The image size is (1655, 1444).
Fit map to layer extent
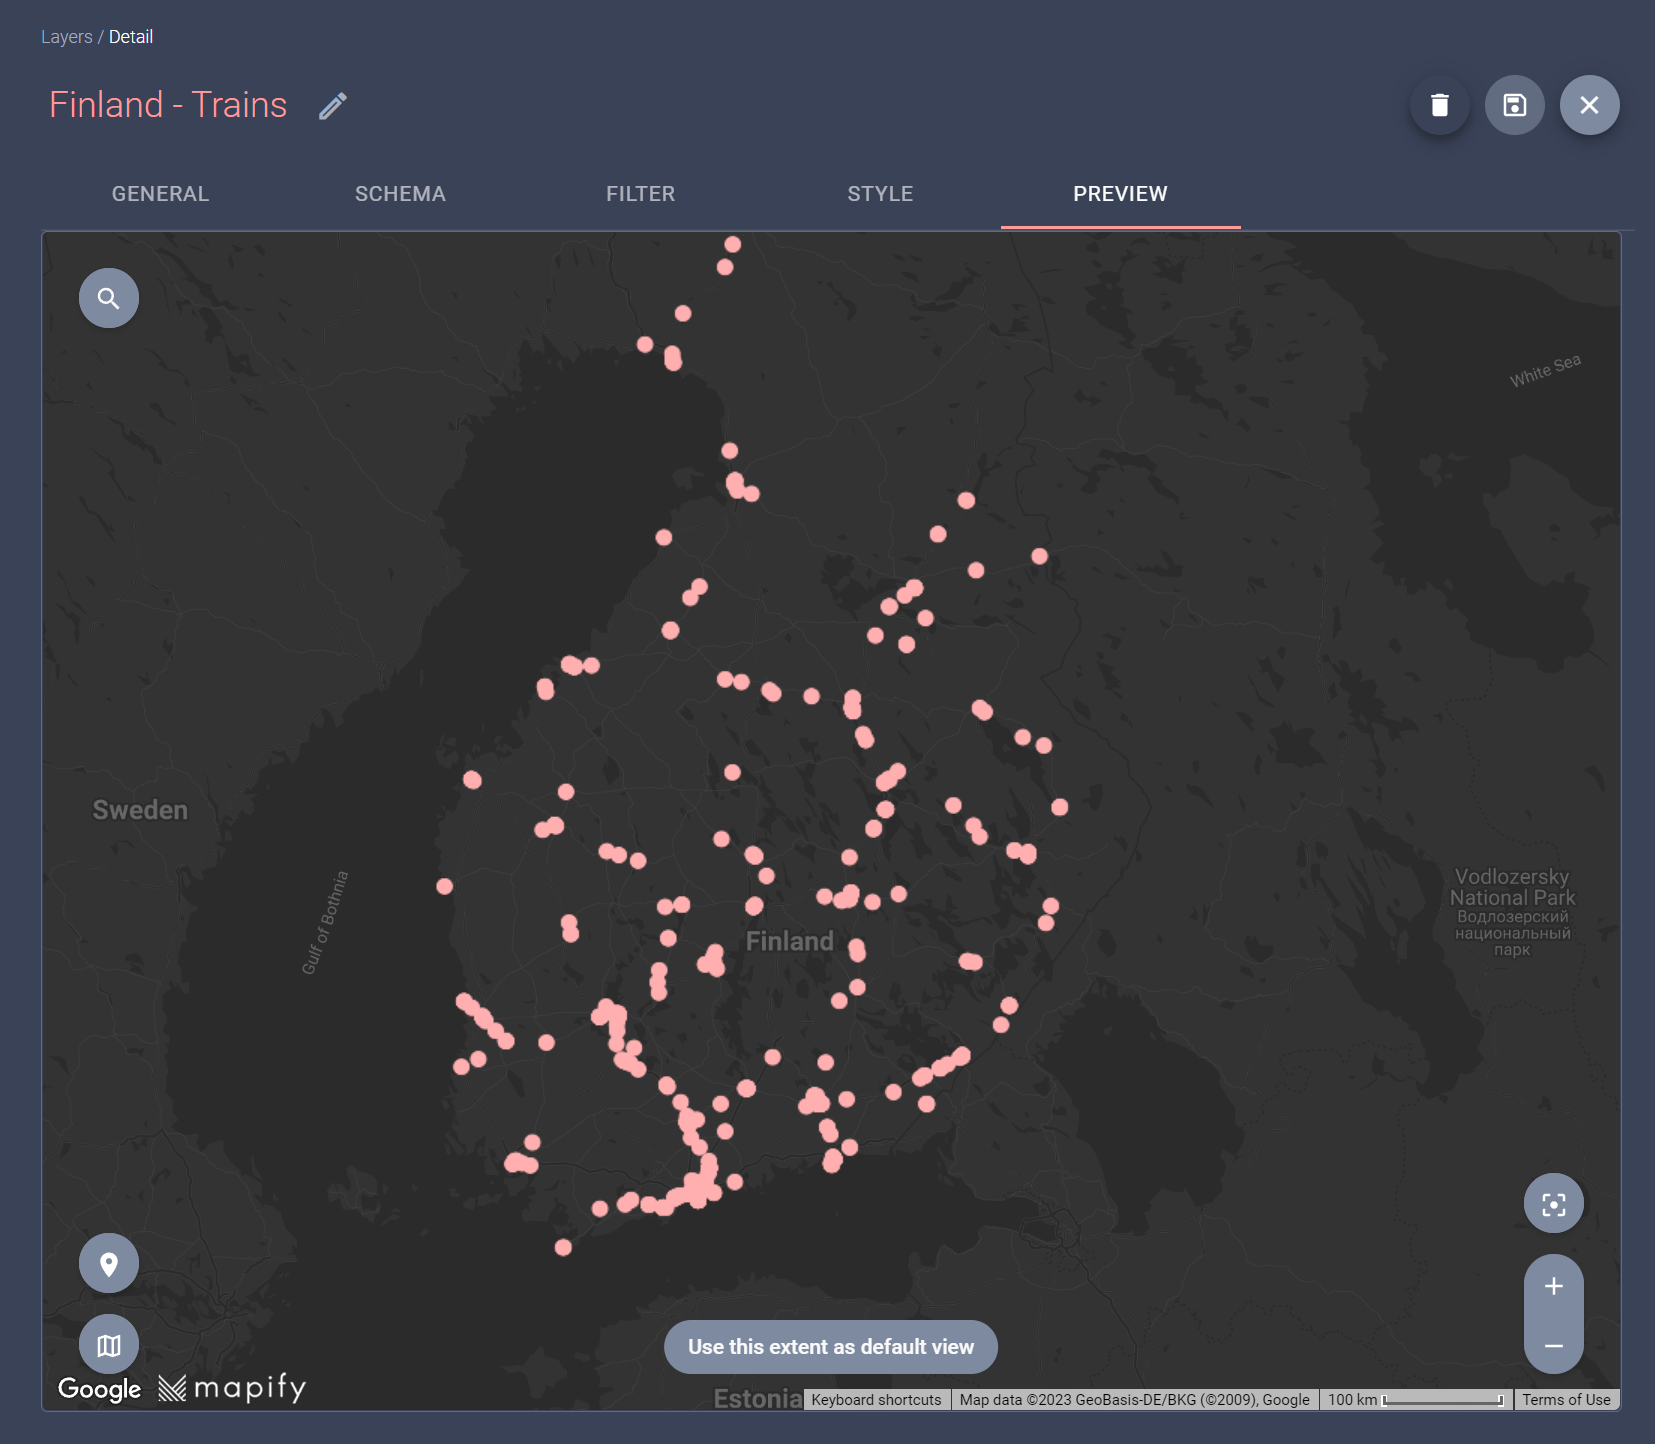pos(1552,1203)
